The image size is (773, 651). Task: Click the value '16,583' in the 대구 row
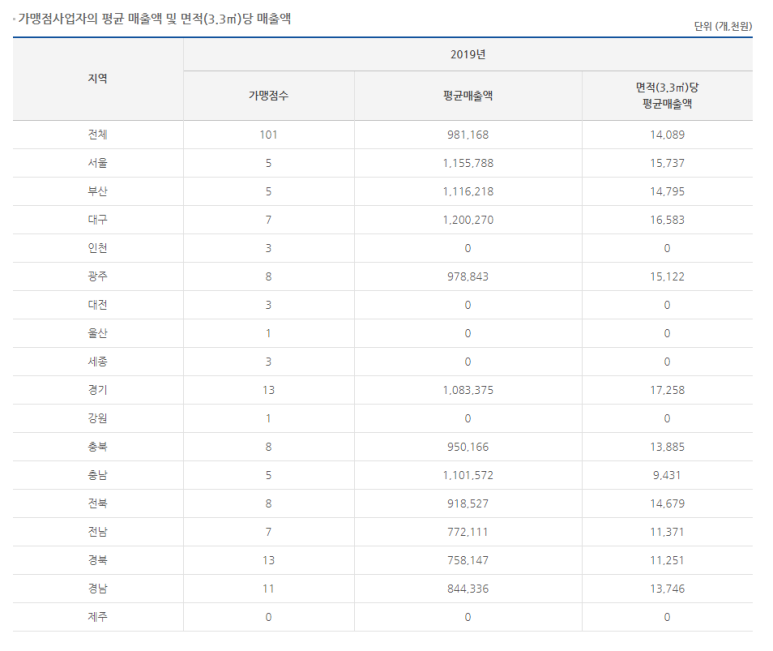[667, 220]
